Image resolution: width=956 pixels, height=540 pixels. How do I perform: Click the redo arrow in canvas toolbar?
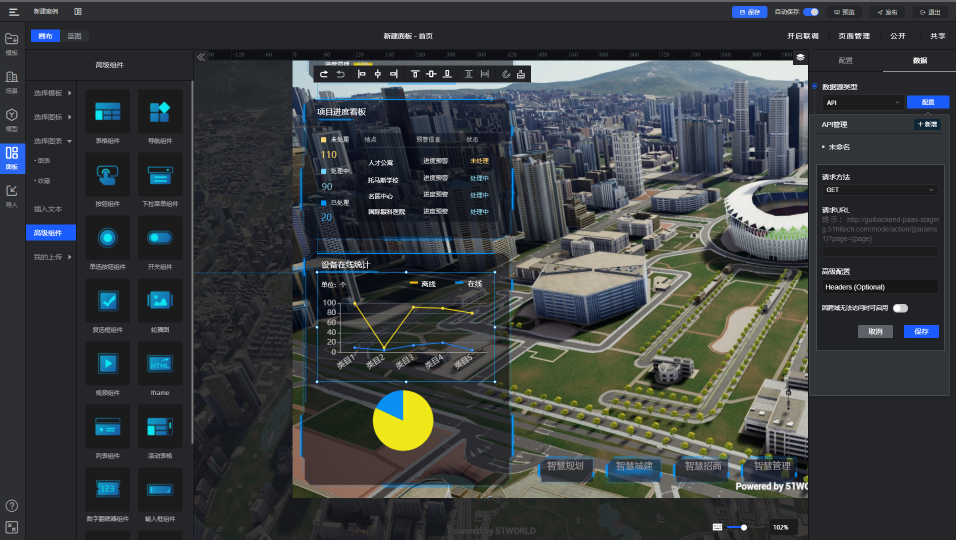(324, 74)
